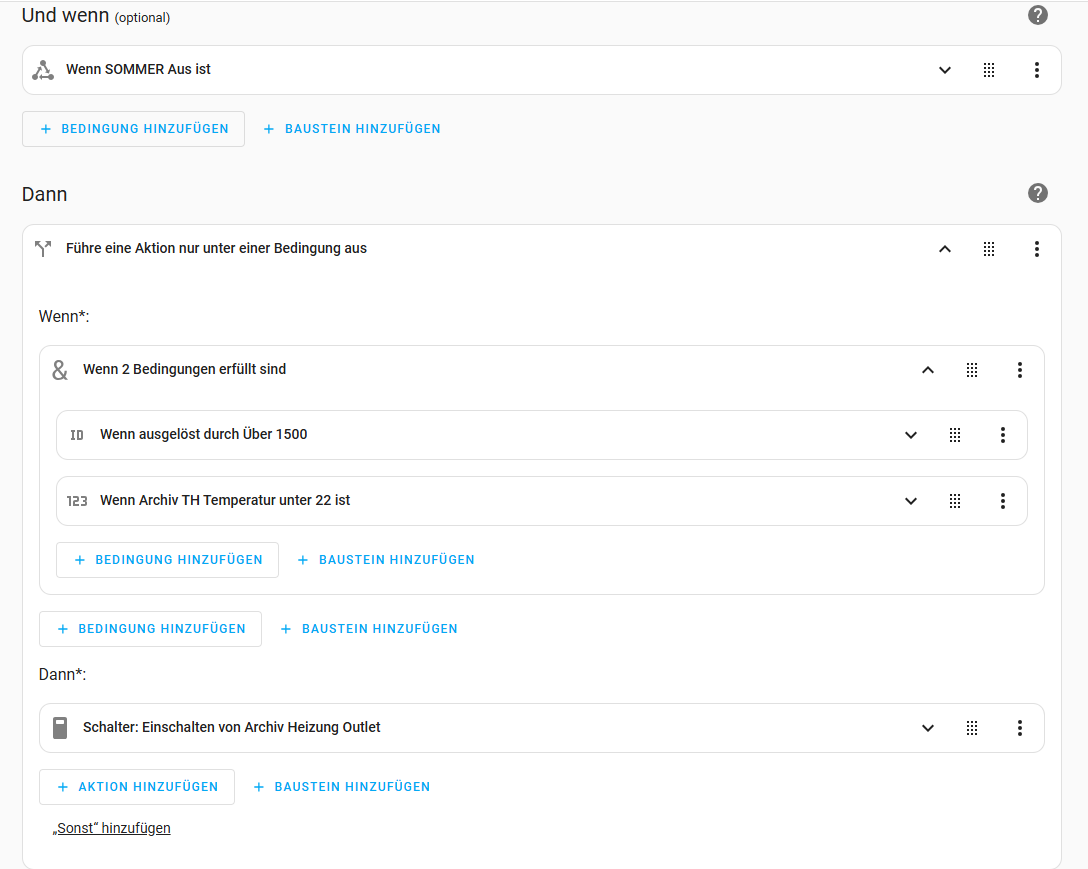
Task: Click 123 numeric icon of Archiv TH Temperatur row
Action: (x=77, y=501)
